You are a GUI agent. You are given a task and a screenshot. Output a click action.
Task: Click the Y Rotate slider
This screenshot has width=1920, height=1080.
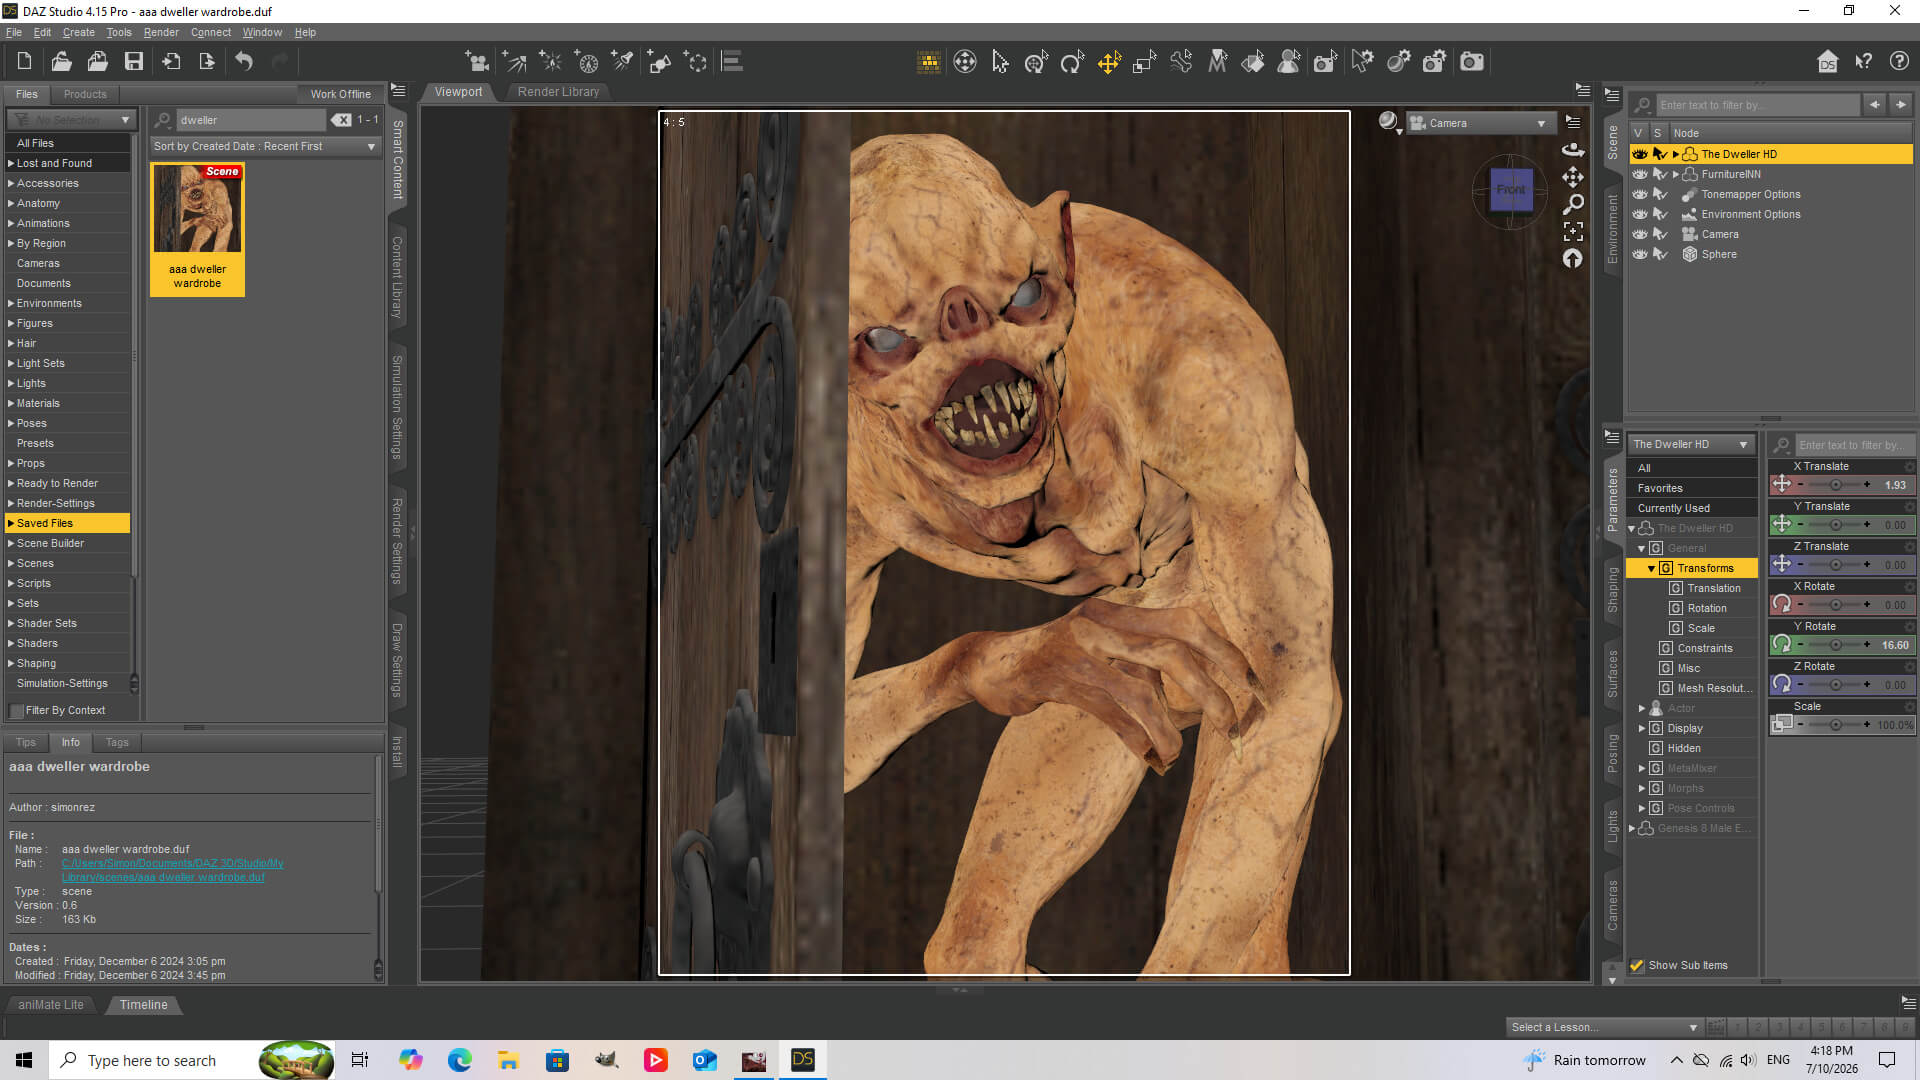point(1834,645)
